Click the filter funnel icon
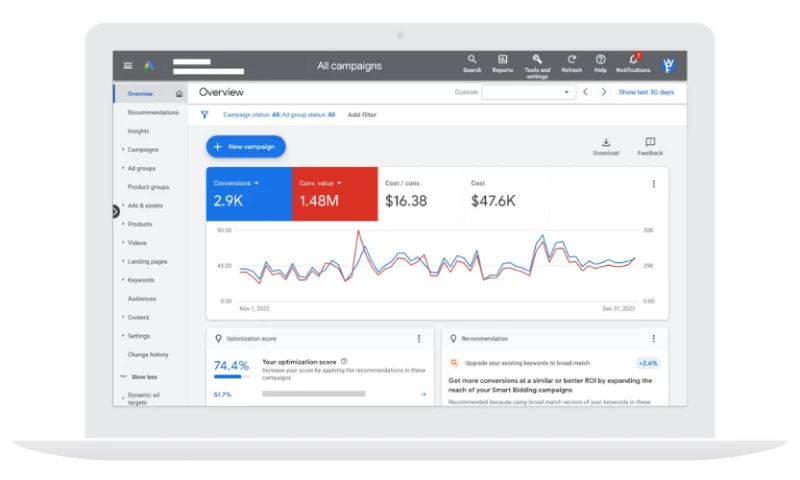This screenshot has height=480, width=800. click(205, 115)
